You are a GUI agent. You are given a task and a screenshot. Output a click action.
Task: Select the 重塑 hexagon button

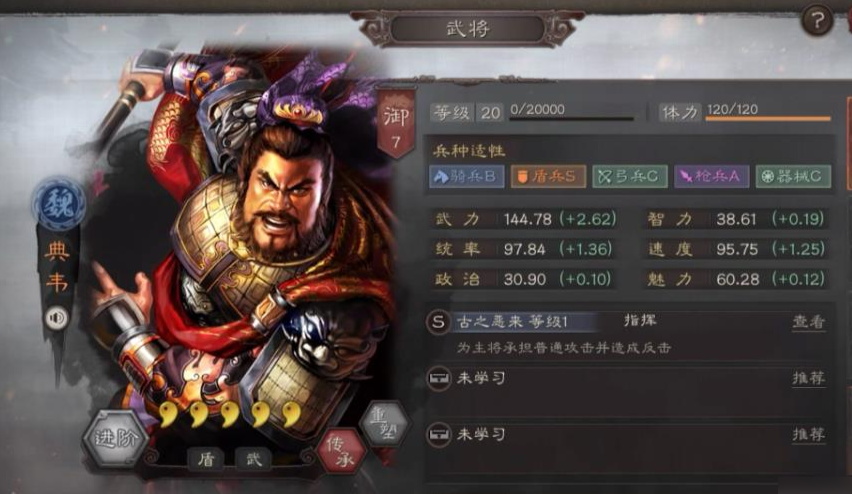pos(385,423)
